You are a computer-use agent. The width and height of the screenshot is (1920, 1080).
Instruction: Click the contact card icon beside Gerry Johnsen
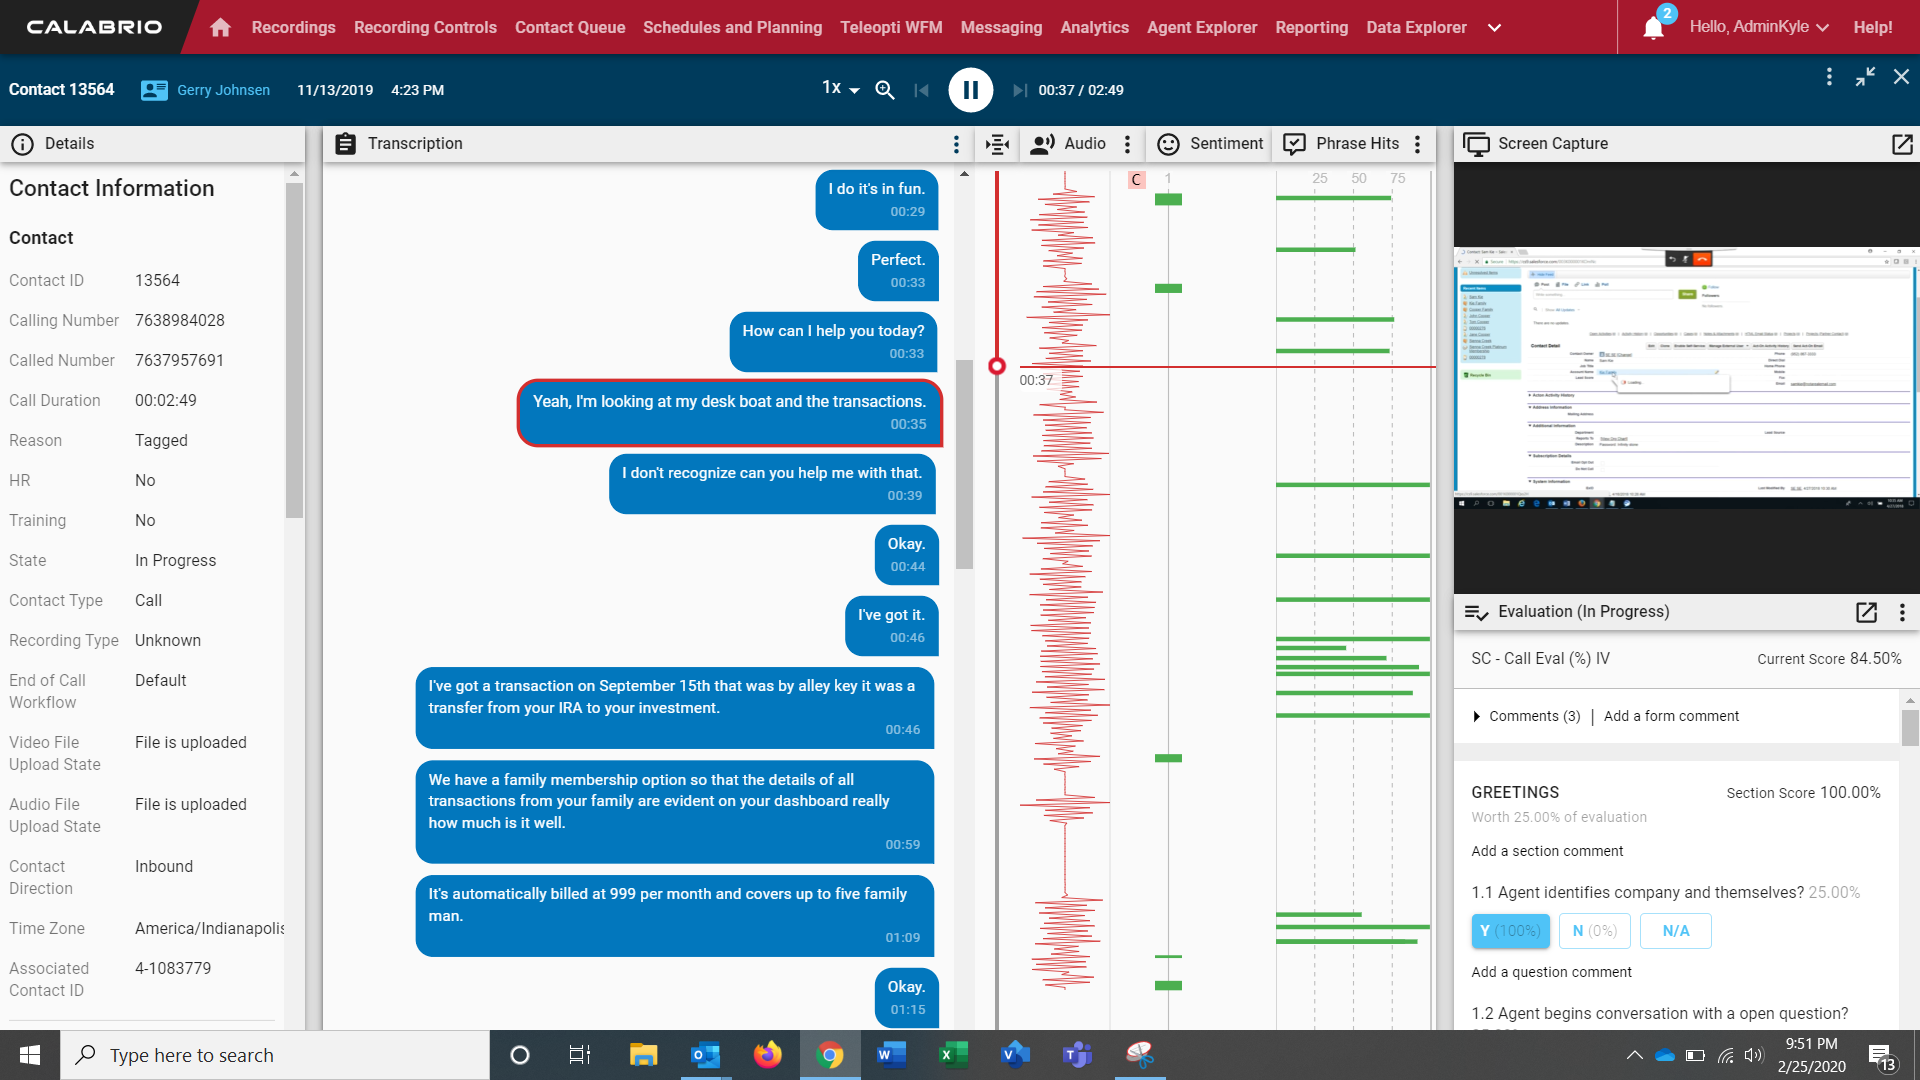(154, 90)
